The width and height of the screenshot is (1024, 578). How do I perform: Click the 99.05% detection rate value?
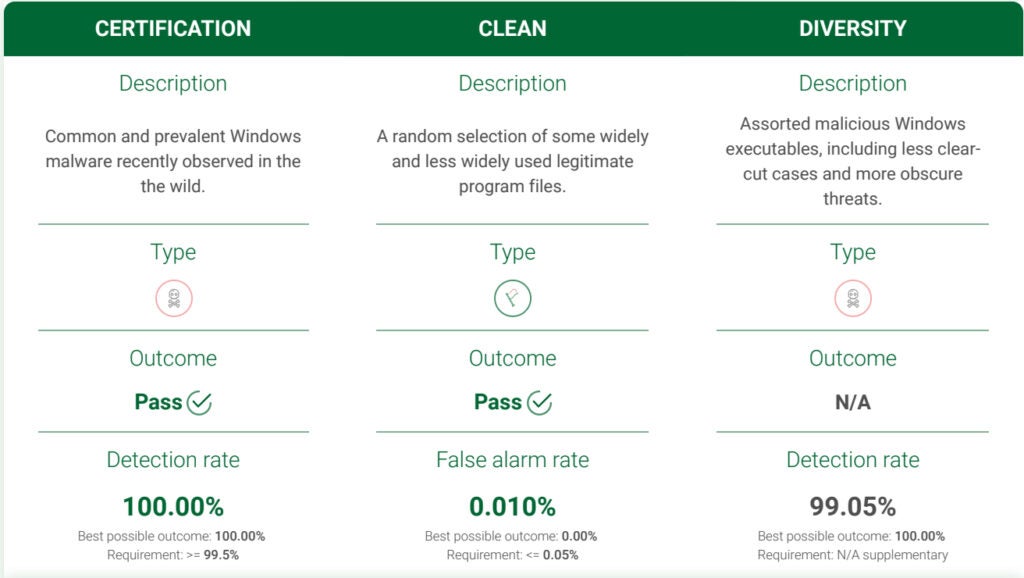click(x=853, y=506)
